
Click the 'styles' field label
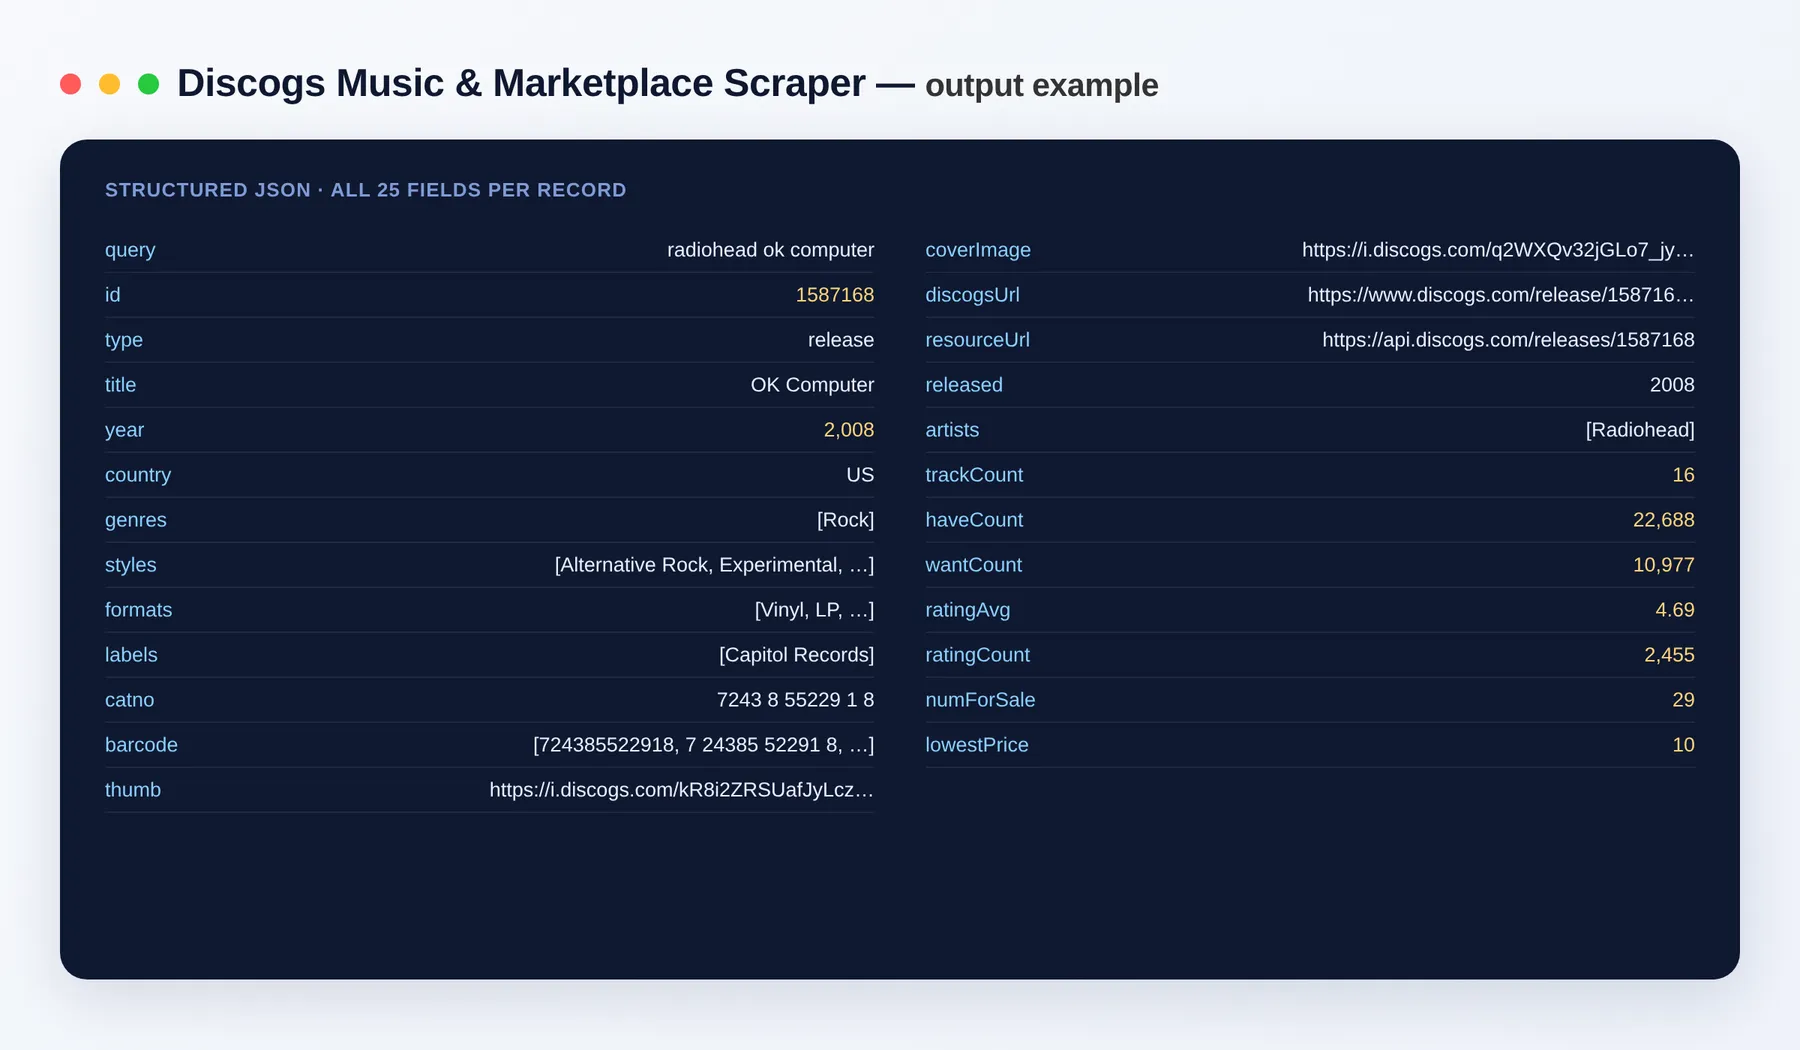click(131, 565)
